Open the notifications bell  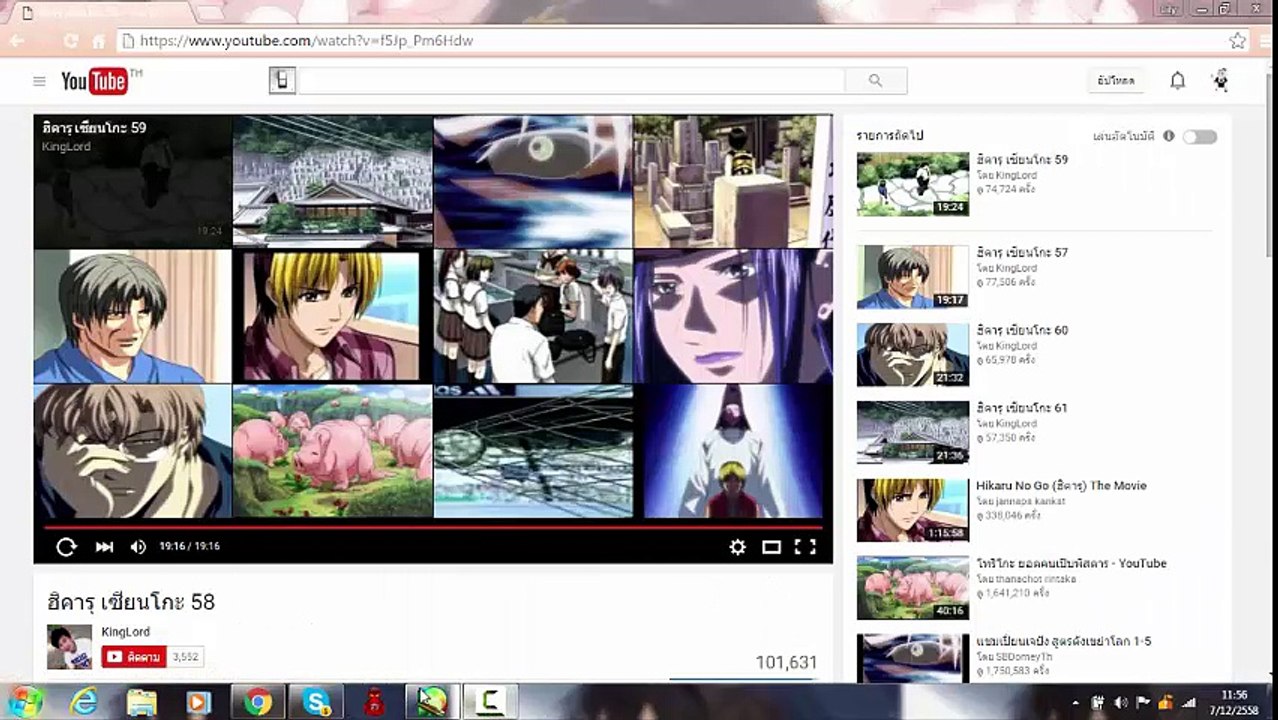(x=1177, y=81)
